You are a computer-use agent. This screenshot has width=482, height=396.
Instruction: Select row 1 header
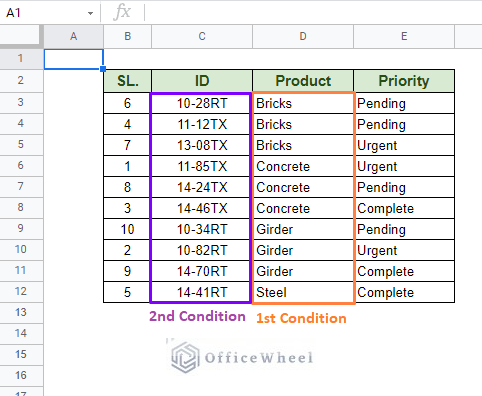(21, 59)
